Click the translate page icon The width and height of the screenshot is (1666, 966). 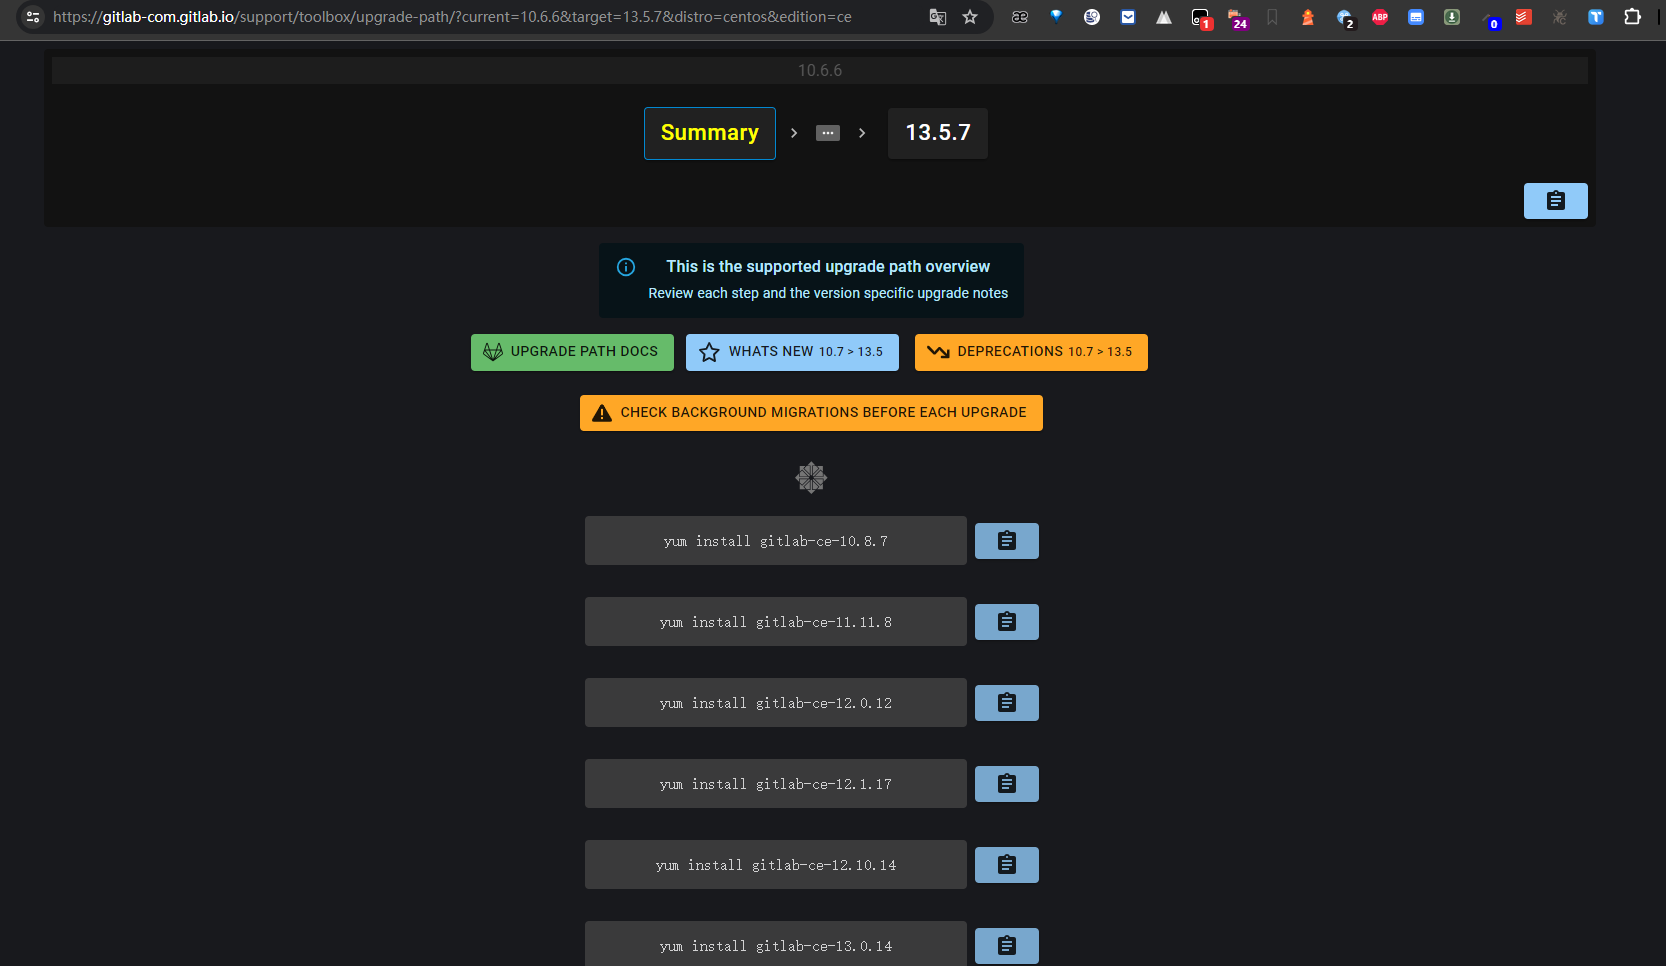937,17
